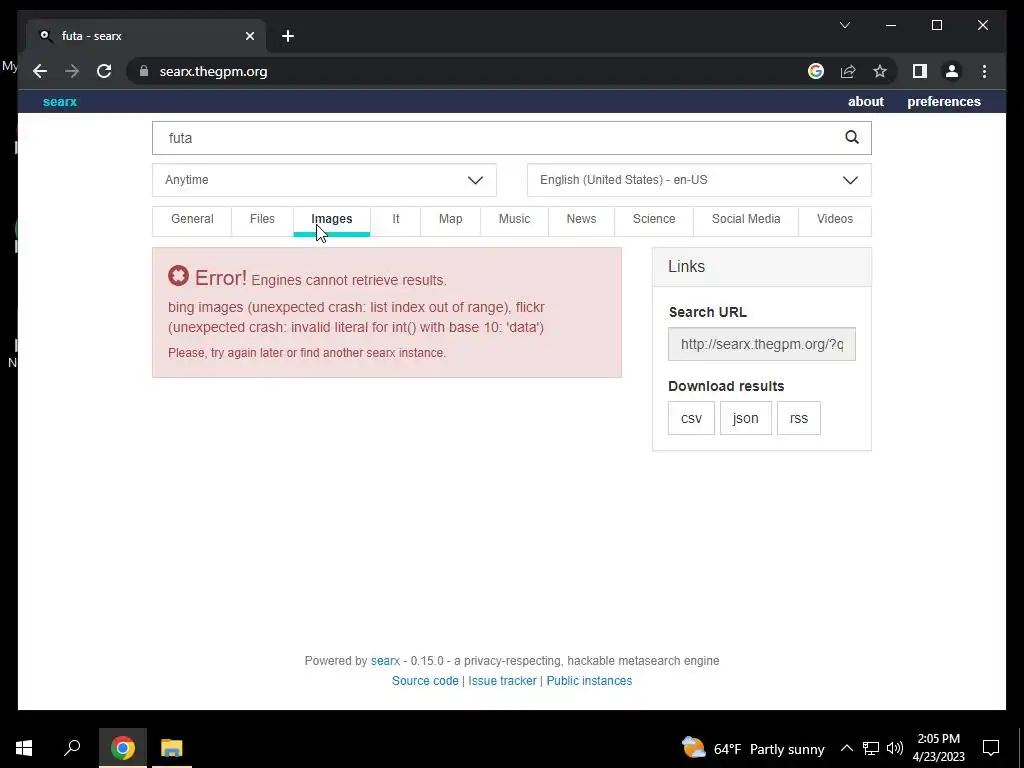Click the network tray icon
1024x768 pixels.
click(871, 748)
